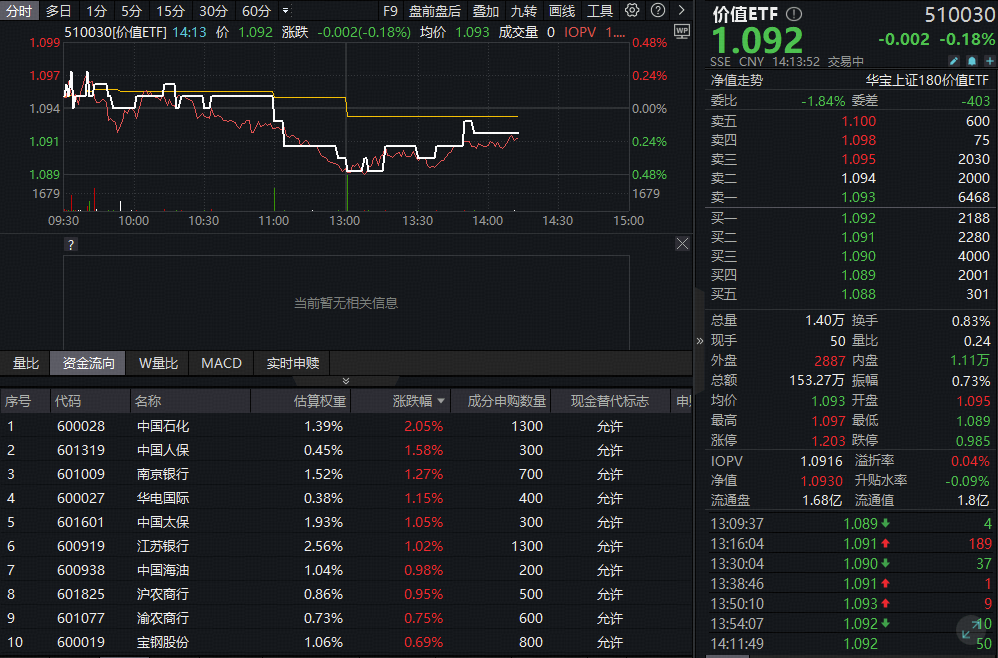998x658 pixels.
Task: Toggle 九转 indicator on chart
Action: tap(523, 11)
